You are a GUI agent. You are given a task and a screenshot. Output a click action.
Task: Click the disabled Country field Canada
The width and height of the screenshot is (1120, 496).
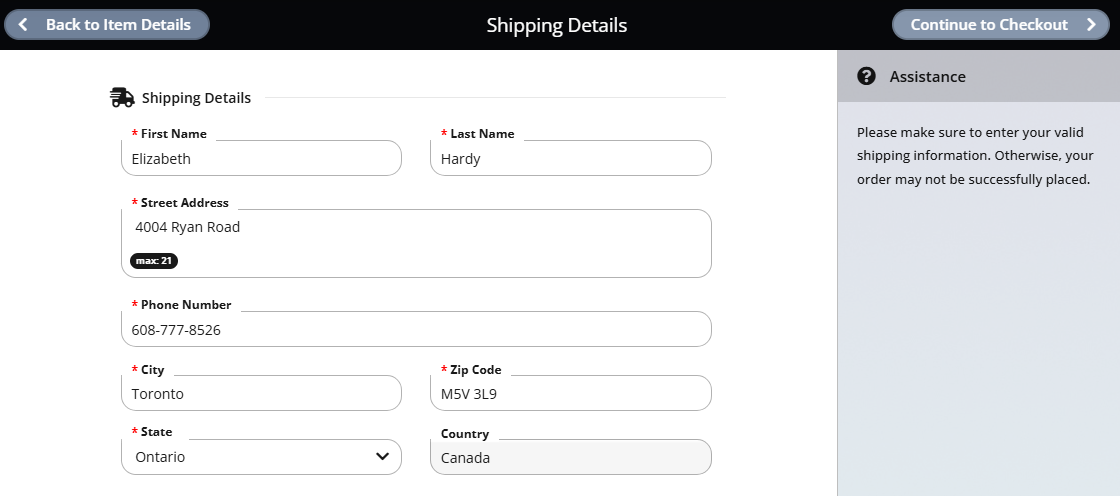click(571, 457)
